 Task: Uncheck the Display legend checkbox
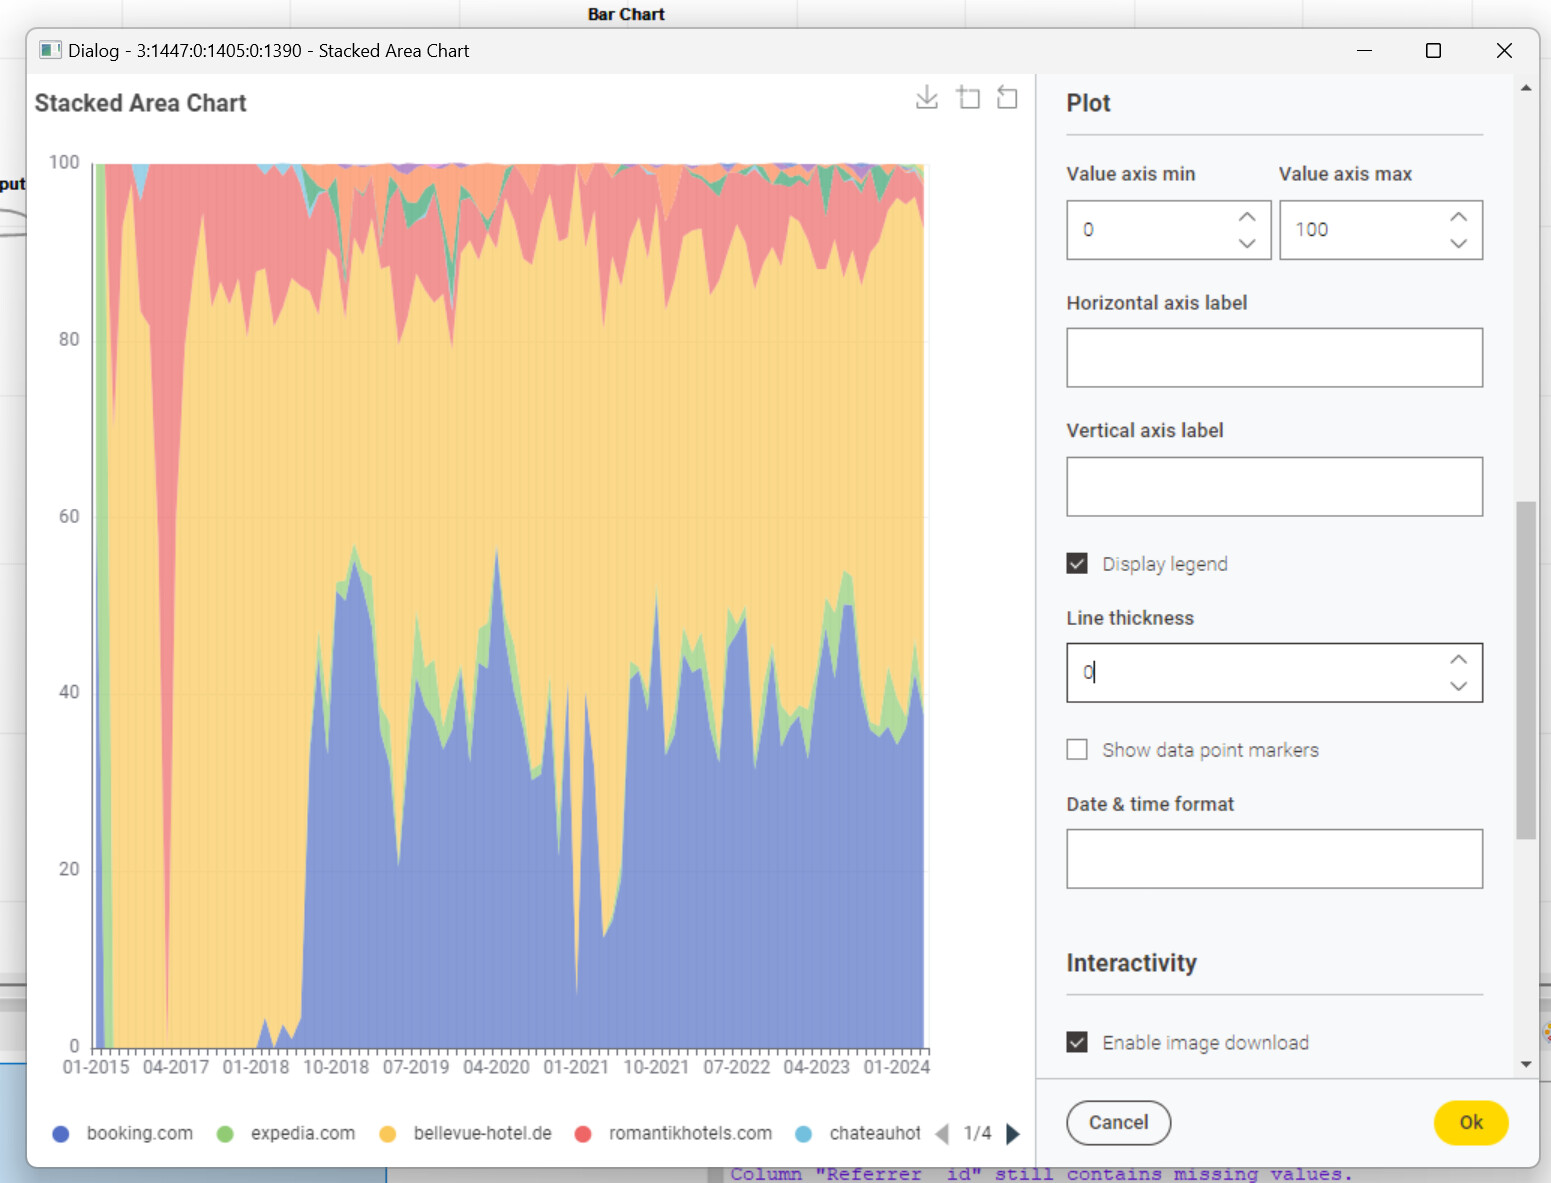coord(1077,564)
